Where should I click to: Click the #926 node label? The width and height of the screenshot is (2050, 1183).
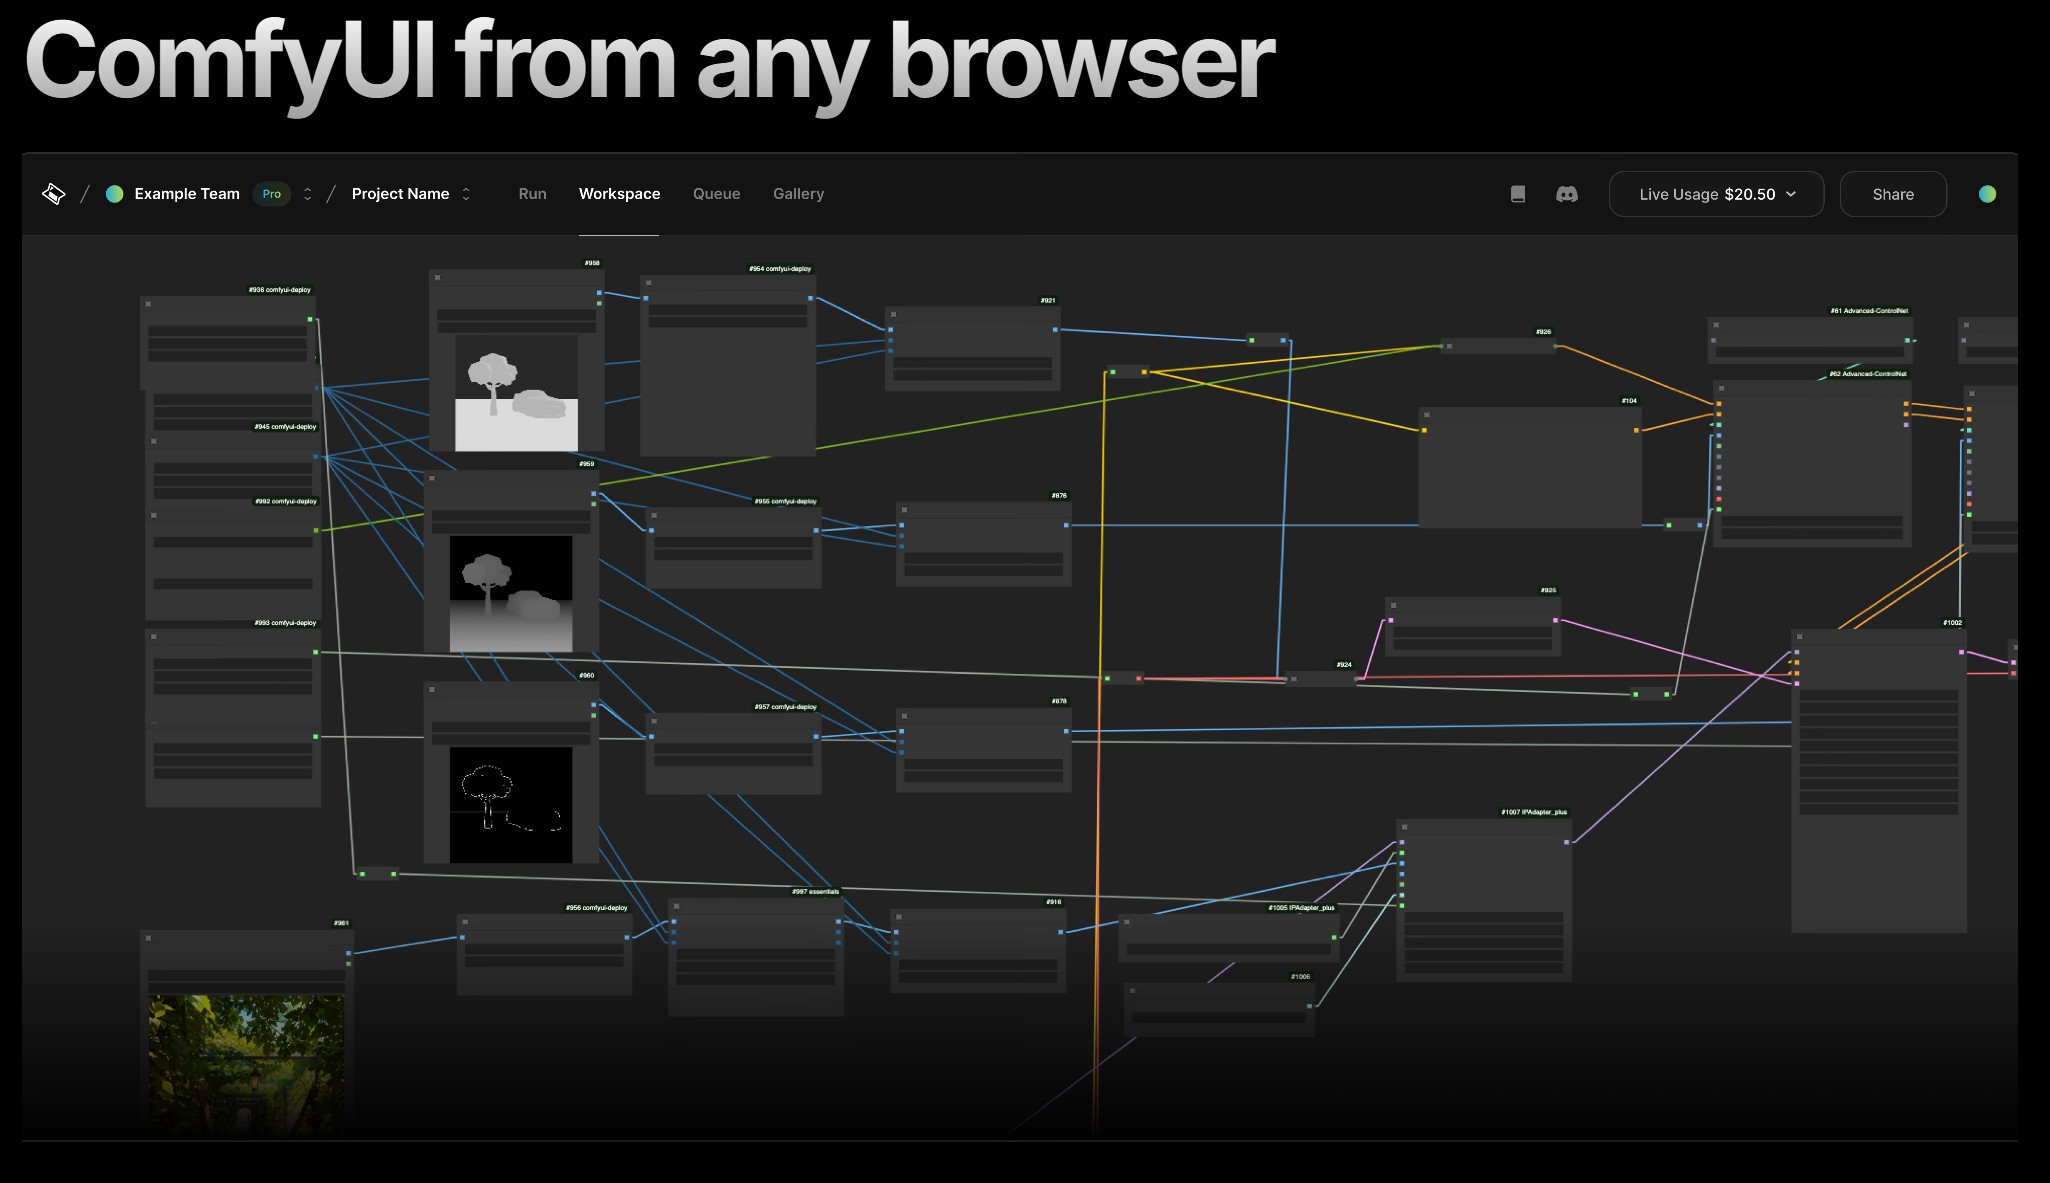[x=1544, y=332]
